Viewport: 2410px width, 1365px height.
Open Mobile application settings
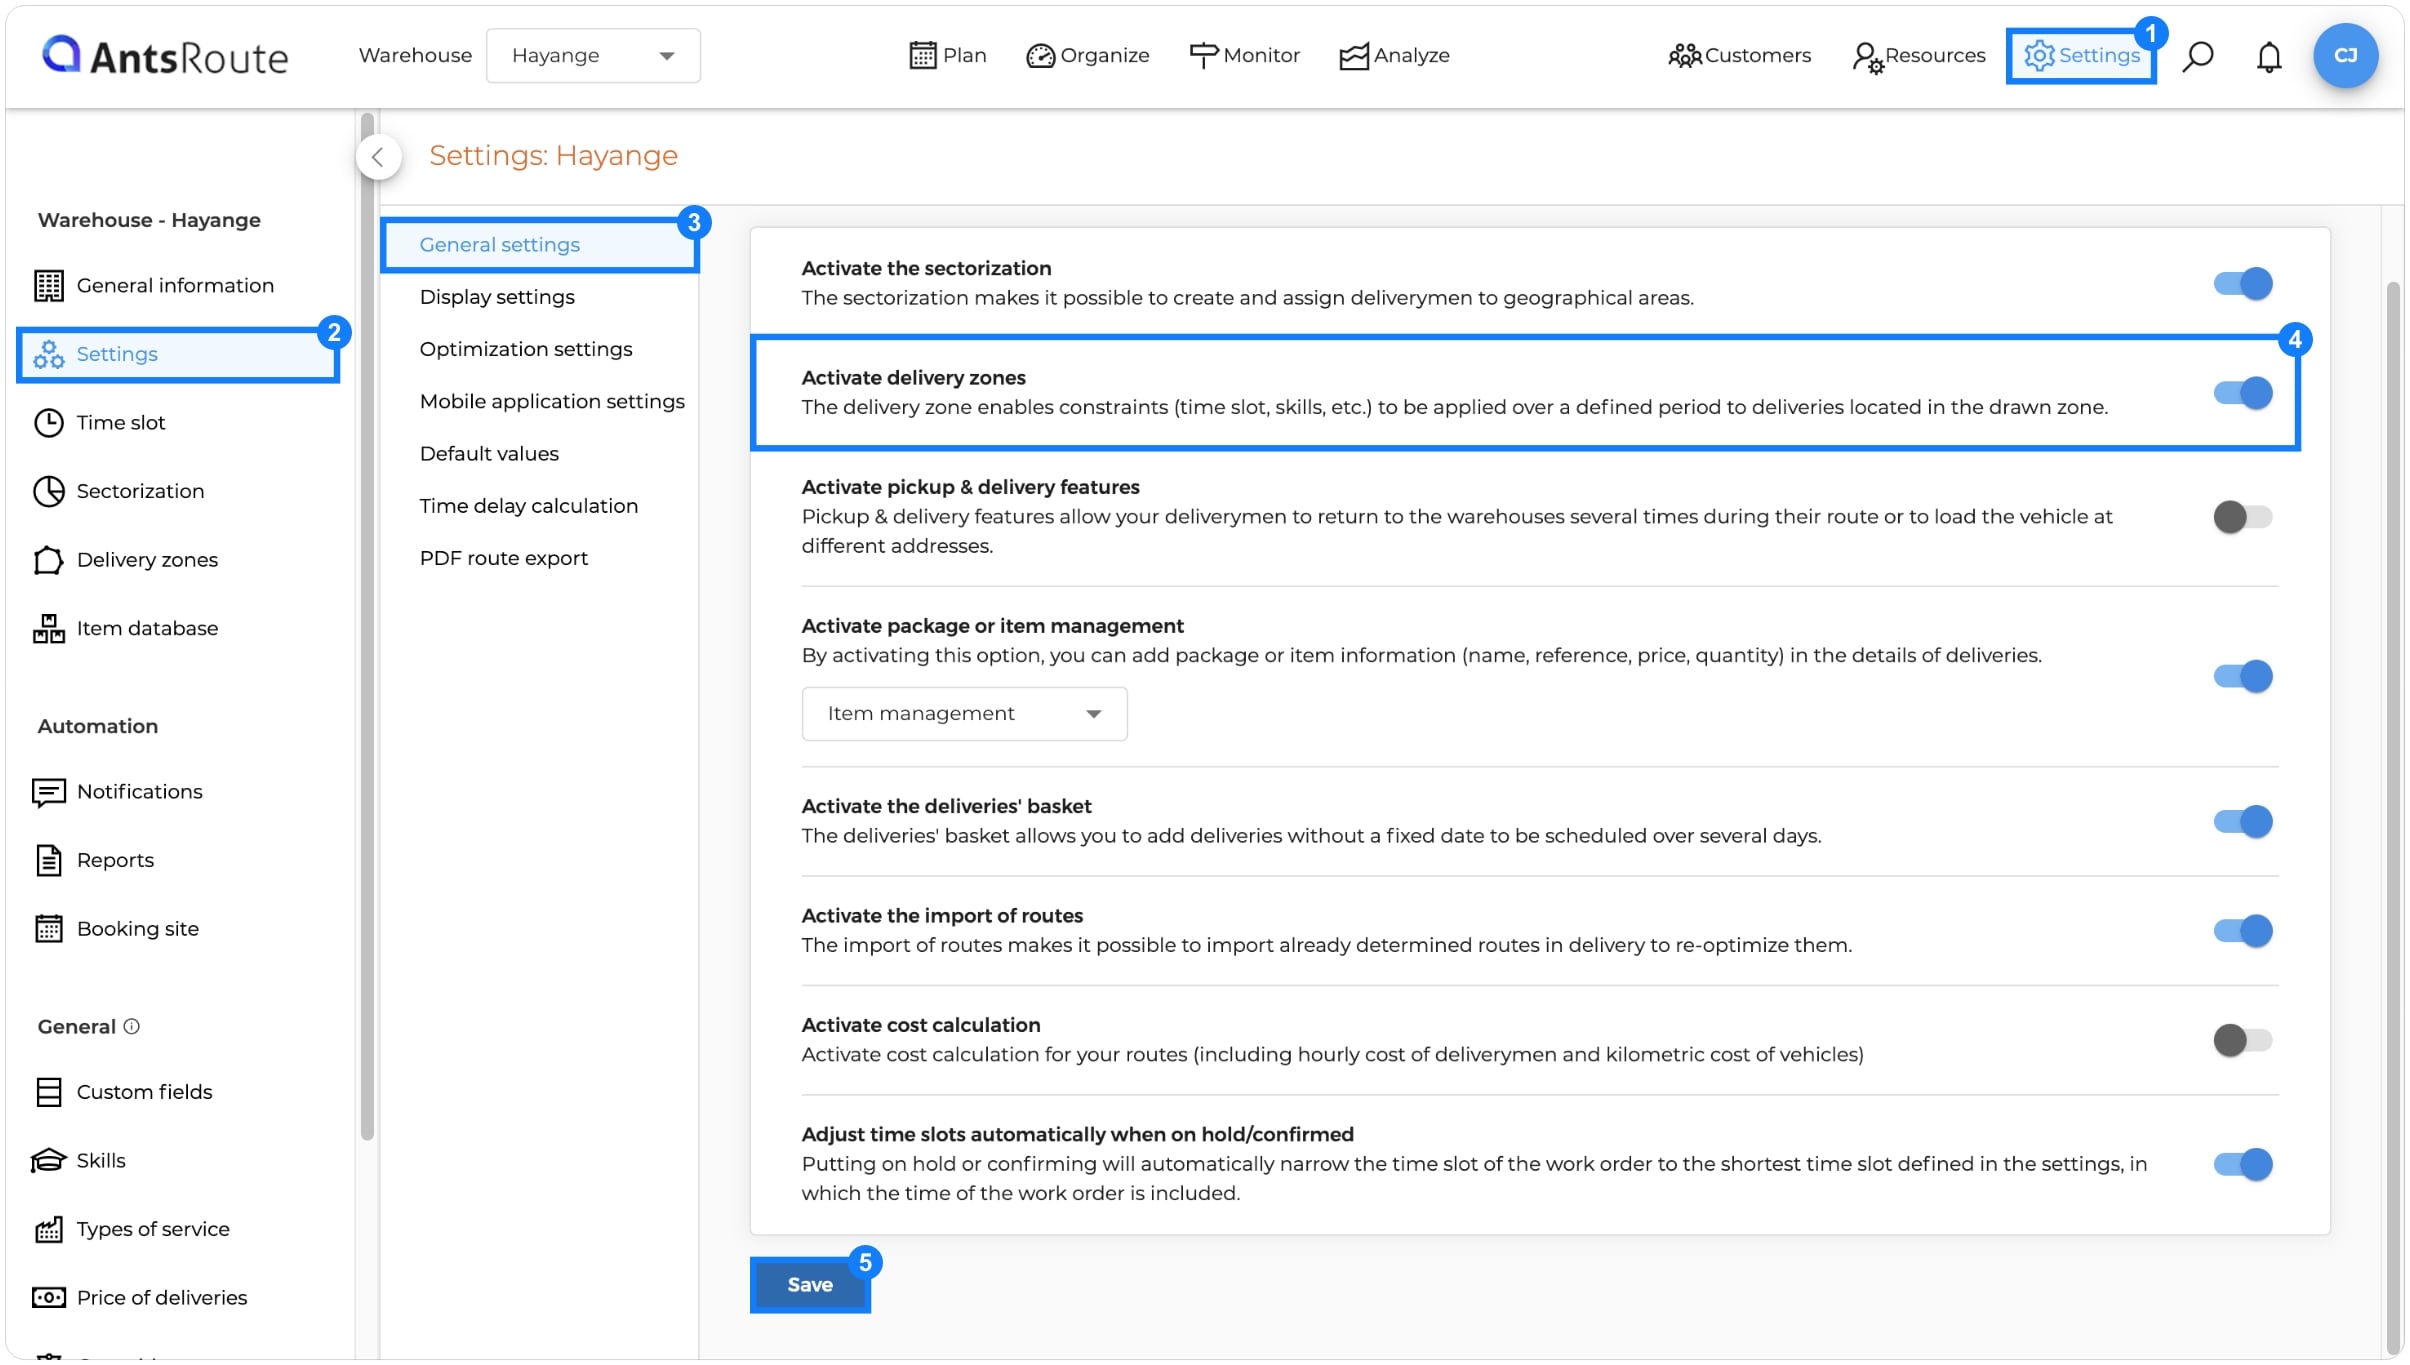click(552, 402)
